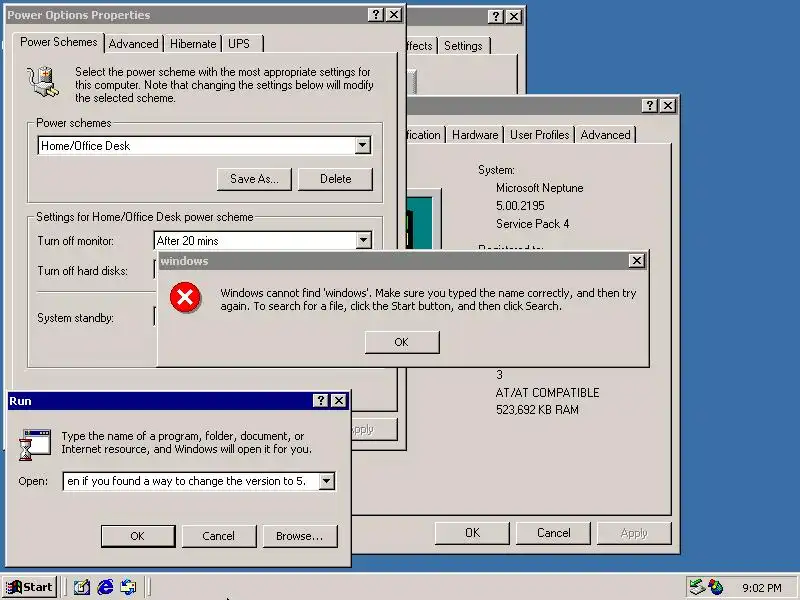Close the windows error dialog
This screenshot has width=800, height=600.
[x=636, y=261]
